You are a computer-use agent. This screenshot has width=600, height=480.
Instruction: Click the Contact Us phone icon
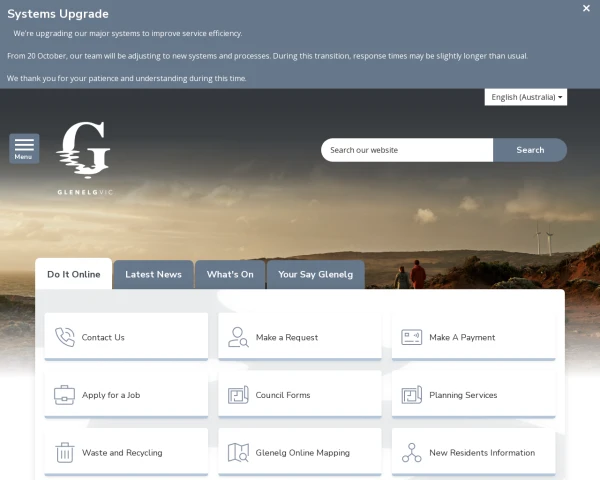click(x=65, y=337)
